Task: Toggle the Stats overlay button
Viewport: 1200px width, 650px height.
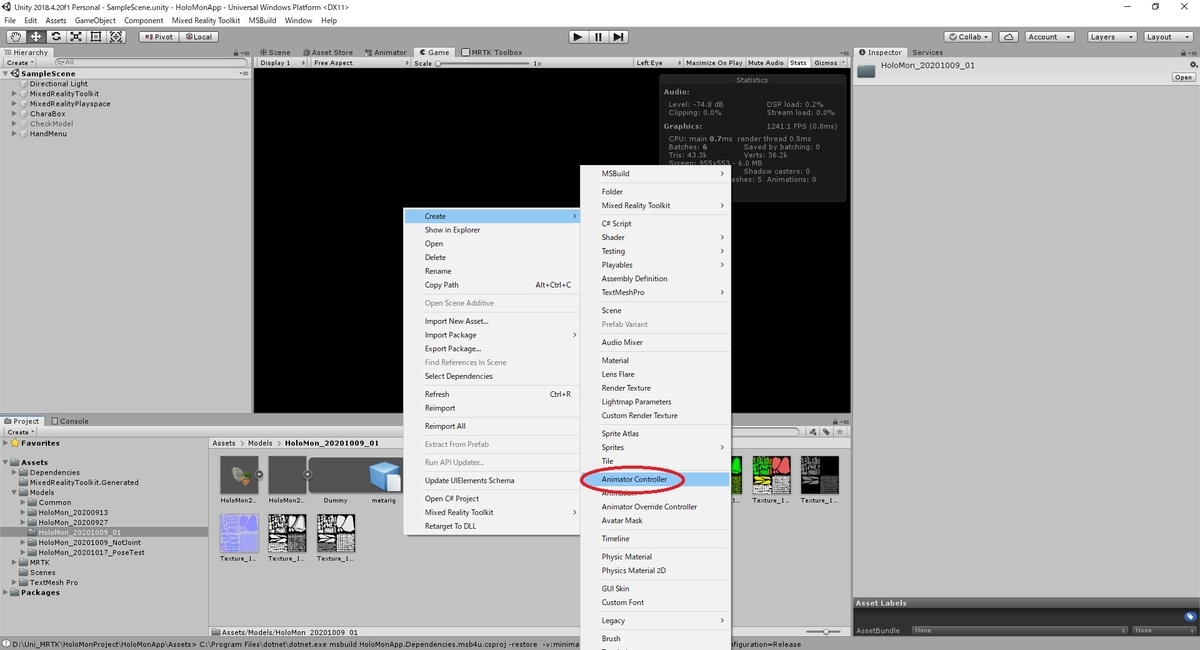Action: (x=798, y=63)
